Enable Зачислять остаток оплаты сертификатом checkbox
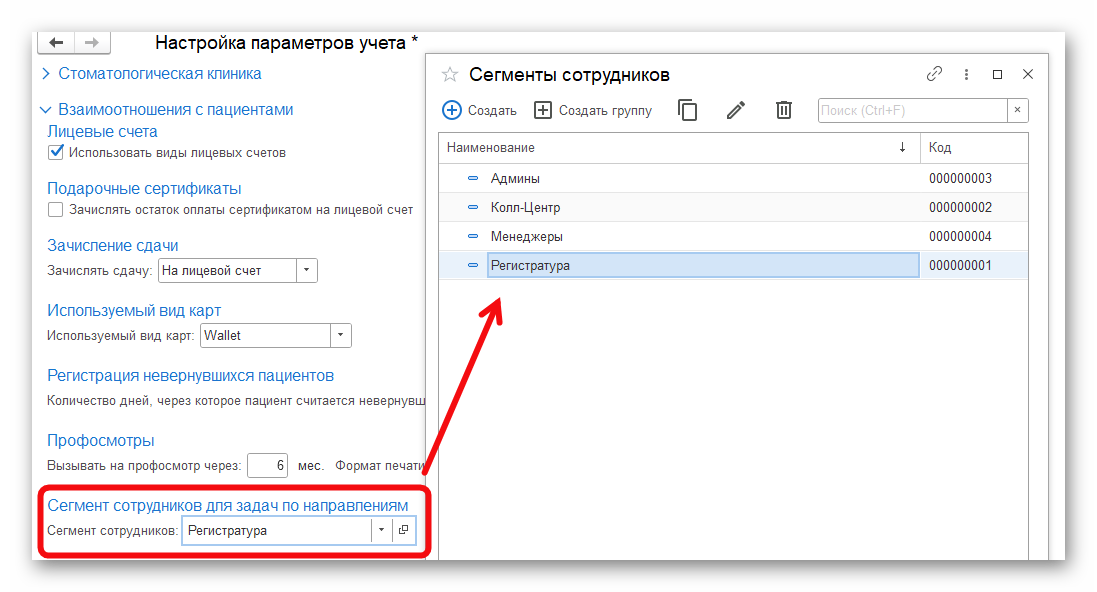Screen dimensions: 1097x592 click(x=56, y=210)
